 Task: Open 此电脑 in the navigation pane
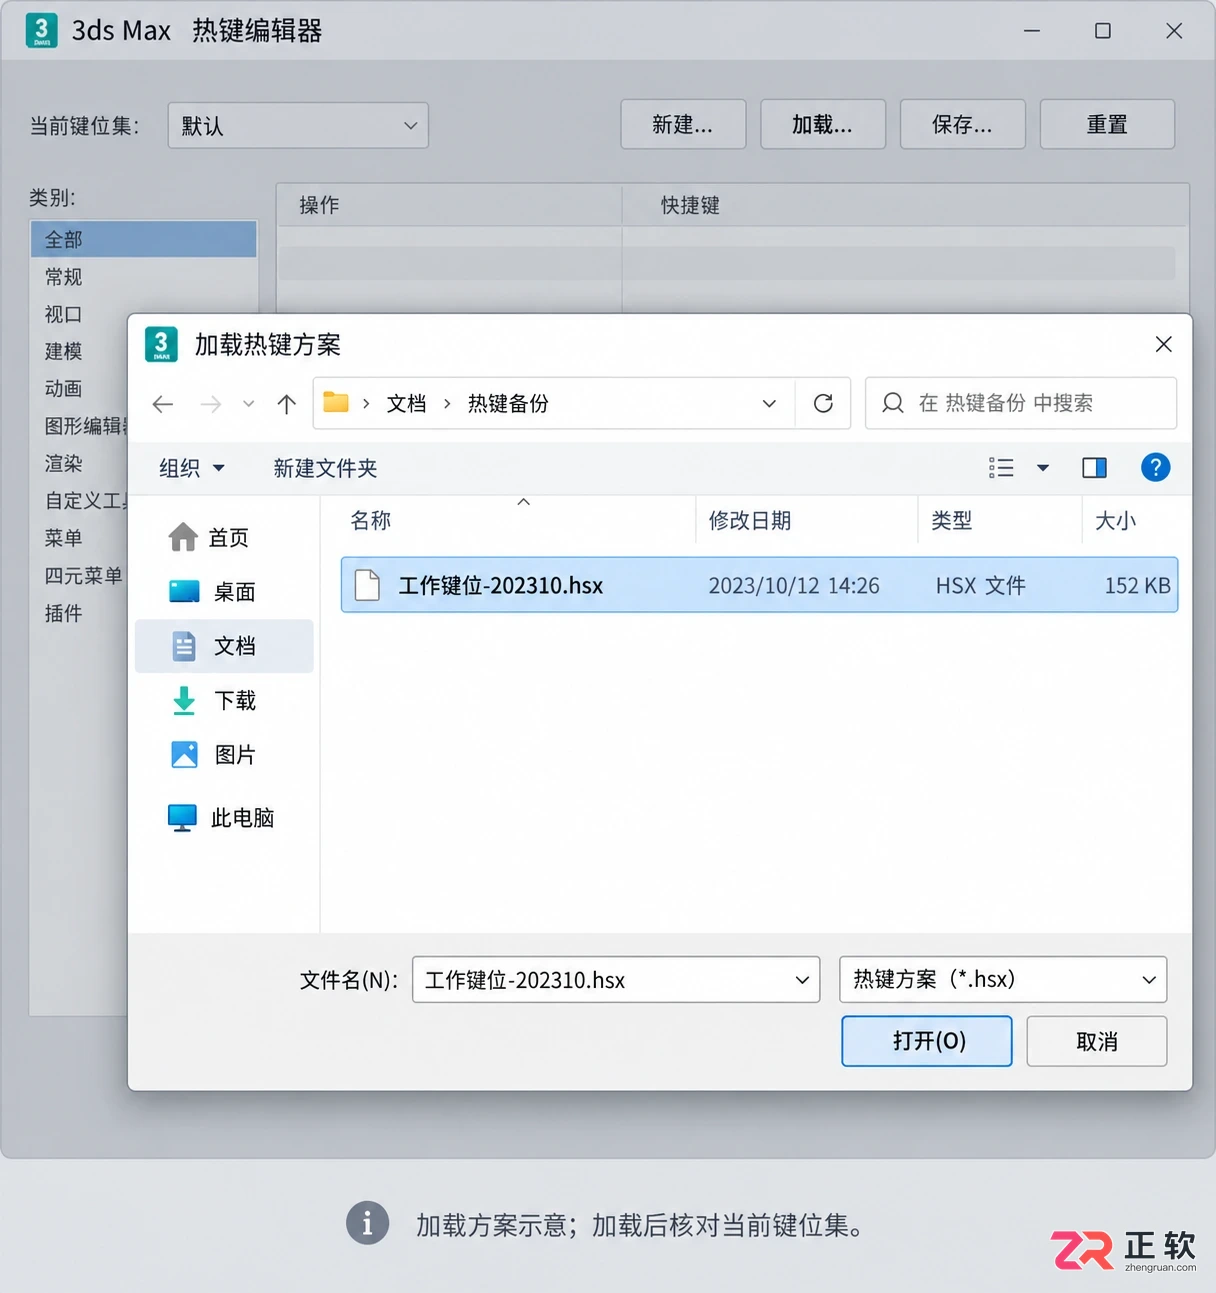(x=224, y=817)
